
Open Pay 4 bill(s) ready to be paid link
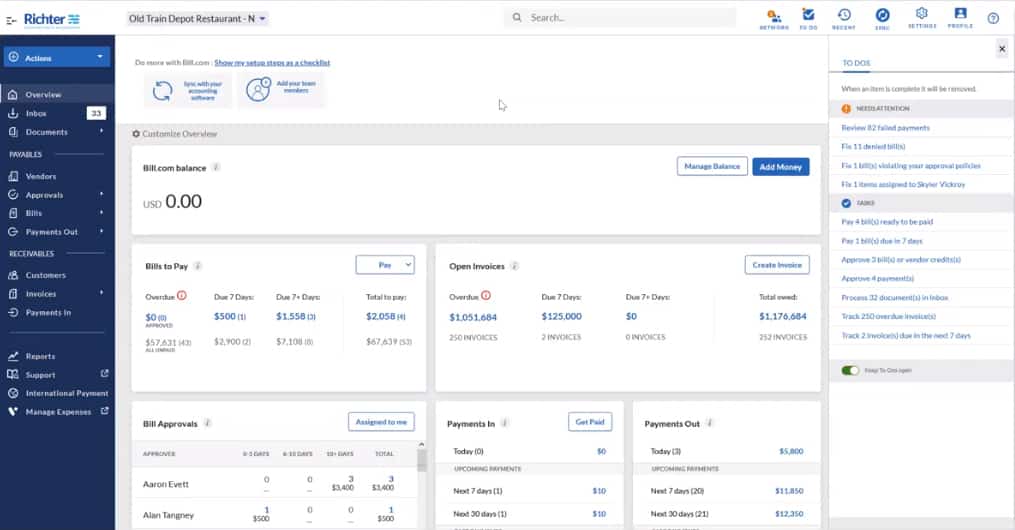pos(887,221)
